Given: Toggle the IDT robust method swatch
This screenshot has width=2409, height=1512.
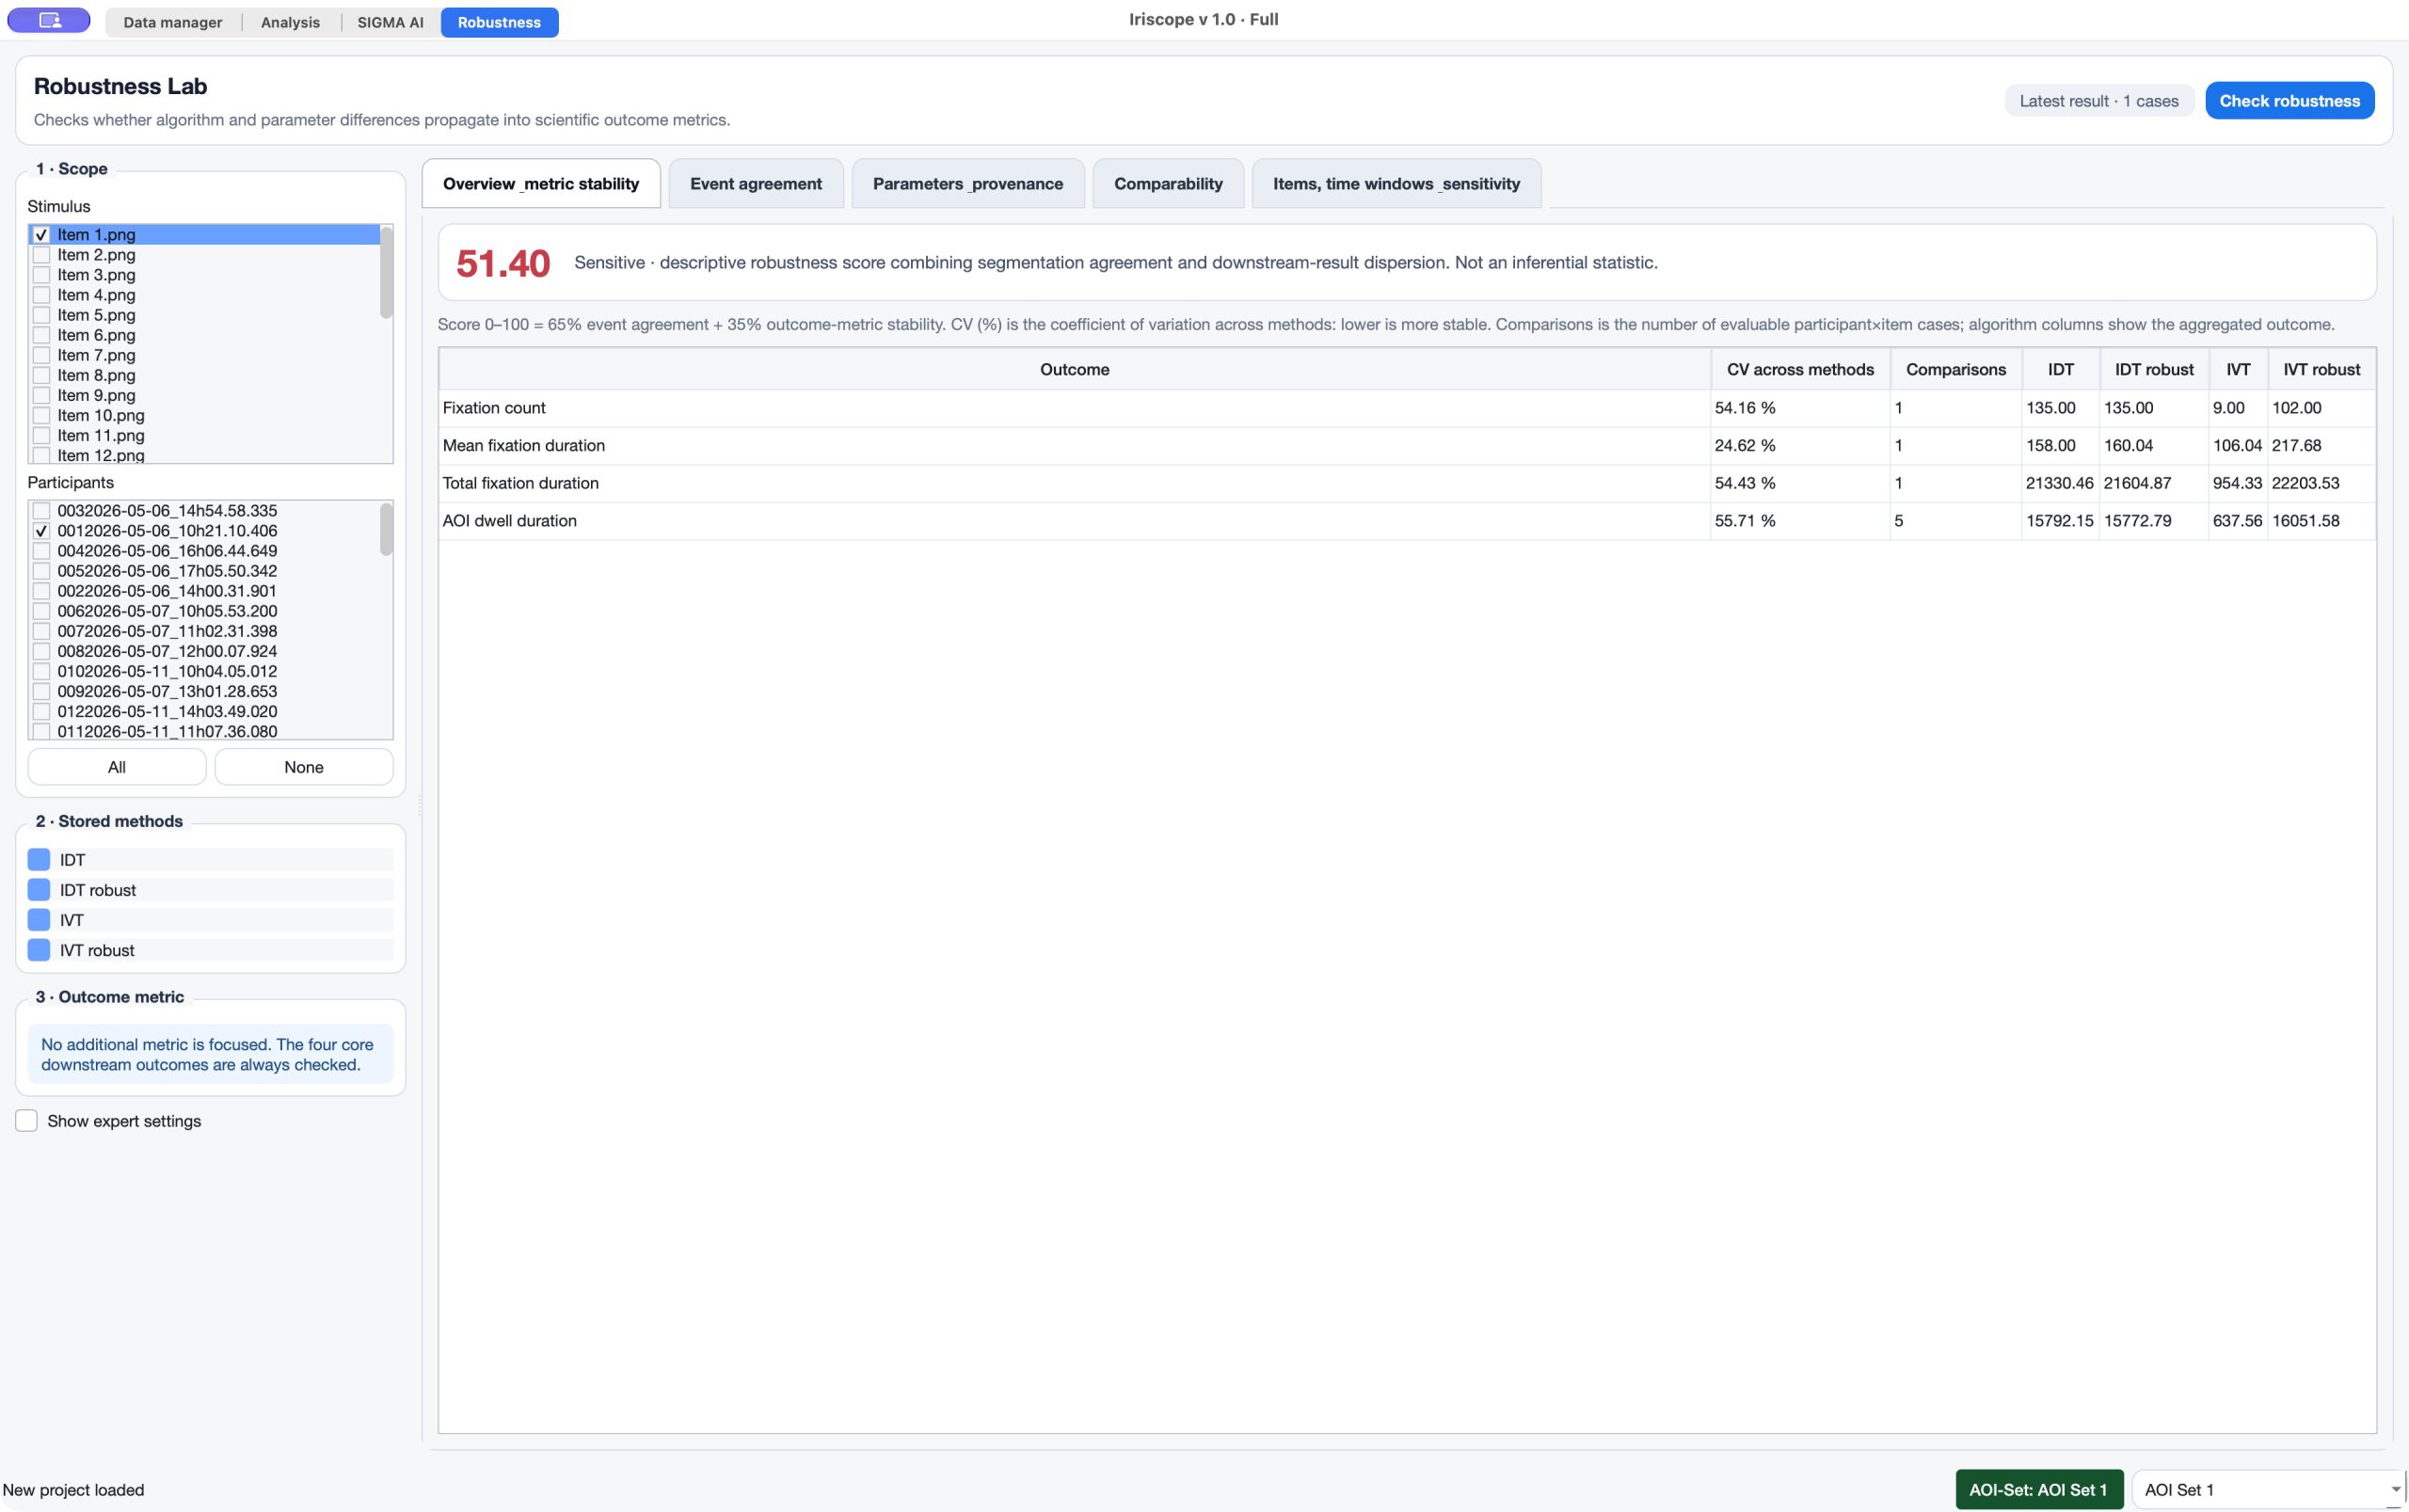Looking at the screenshot, I should point(39,890).
